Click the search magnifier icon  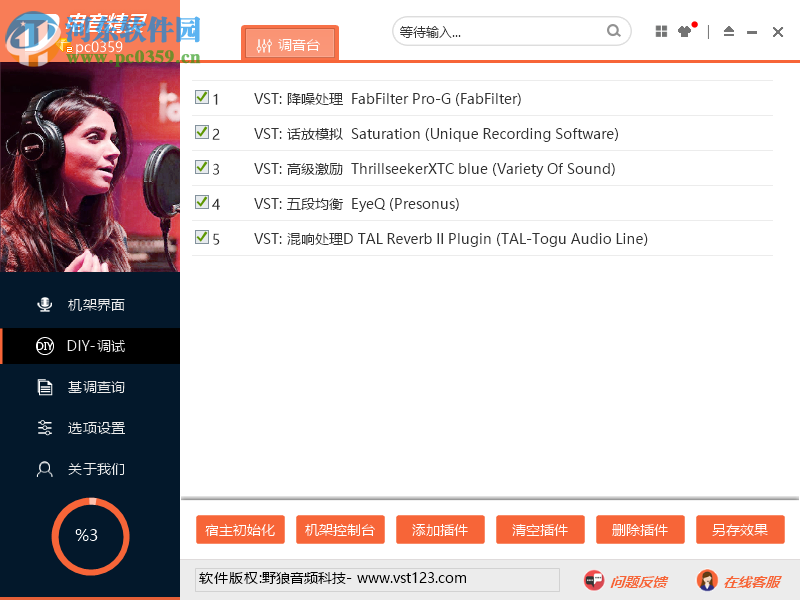pos(613,31)
